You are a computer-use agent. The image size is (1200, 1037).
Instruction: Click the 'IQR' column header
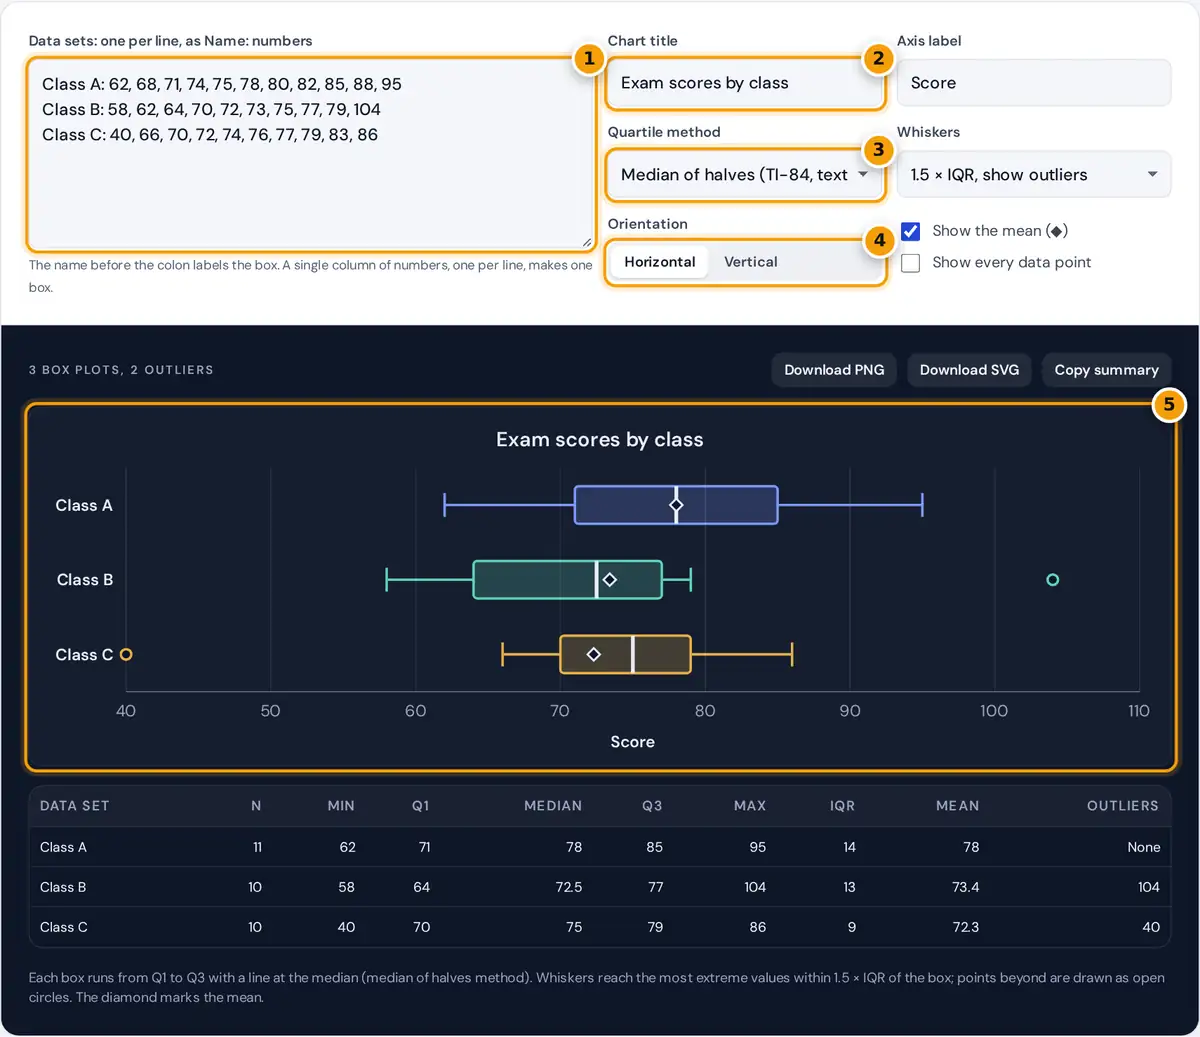click(843, 806)
